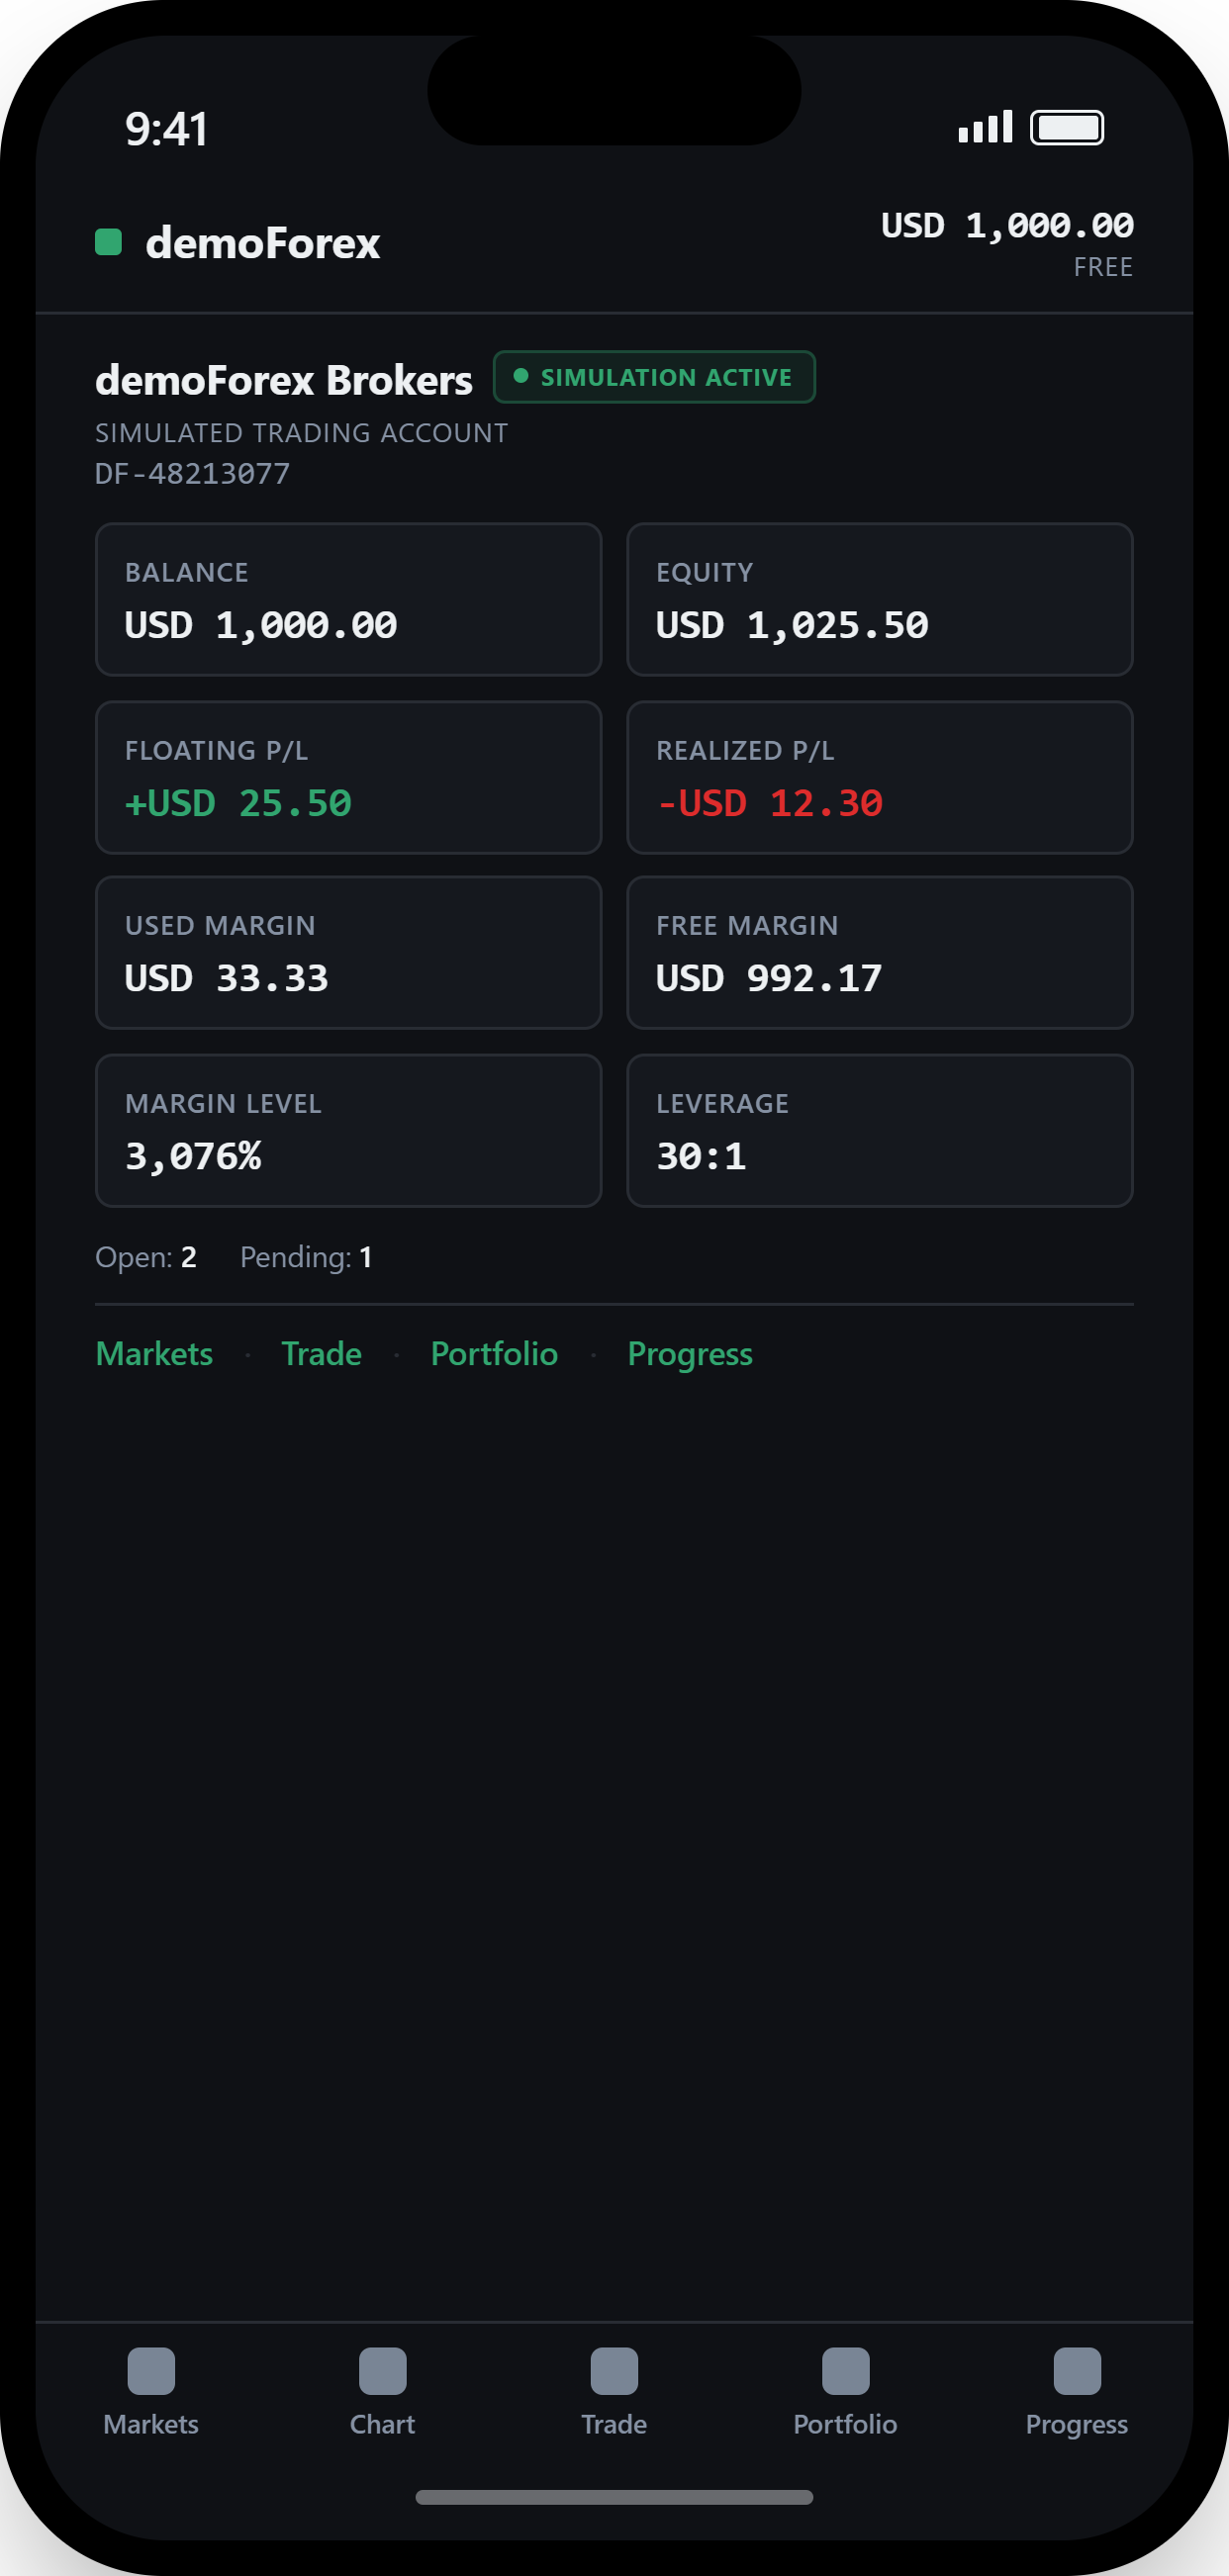Open the Markets link below stats
Image resolution: width=1229 pixels, height=2576 pixels.
(x=154, y=1353)
